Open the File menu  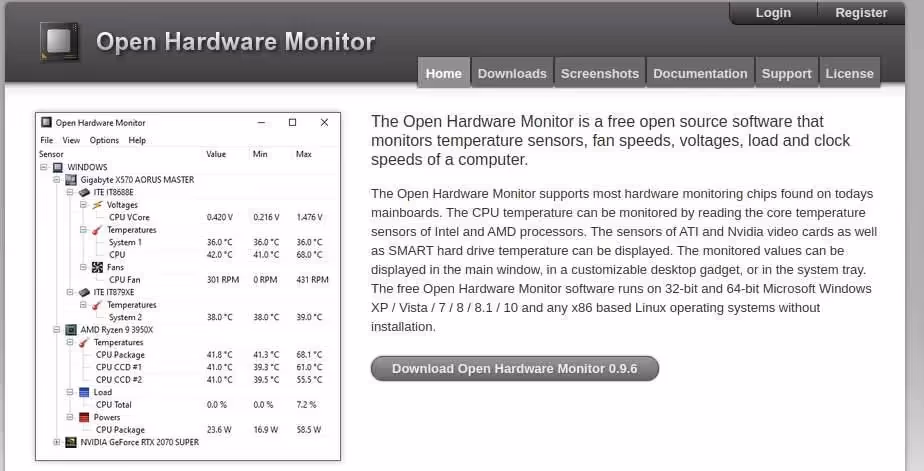pyautogui.click(x=47, y=140)
